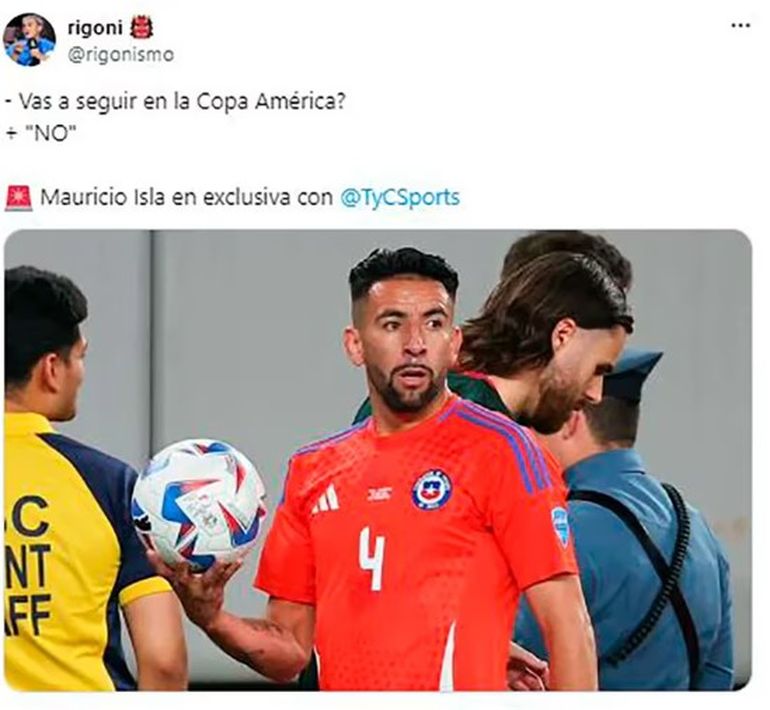This screenshot has width=770, height=710.
Task: Select the "NO" answer line
Action: [x=37, y=133]
